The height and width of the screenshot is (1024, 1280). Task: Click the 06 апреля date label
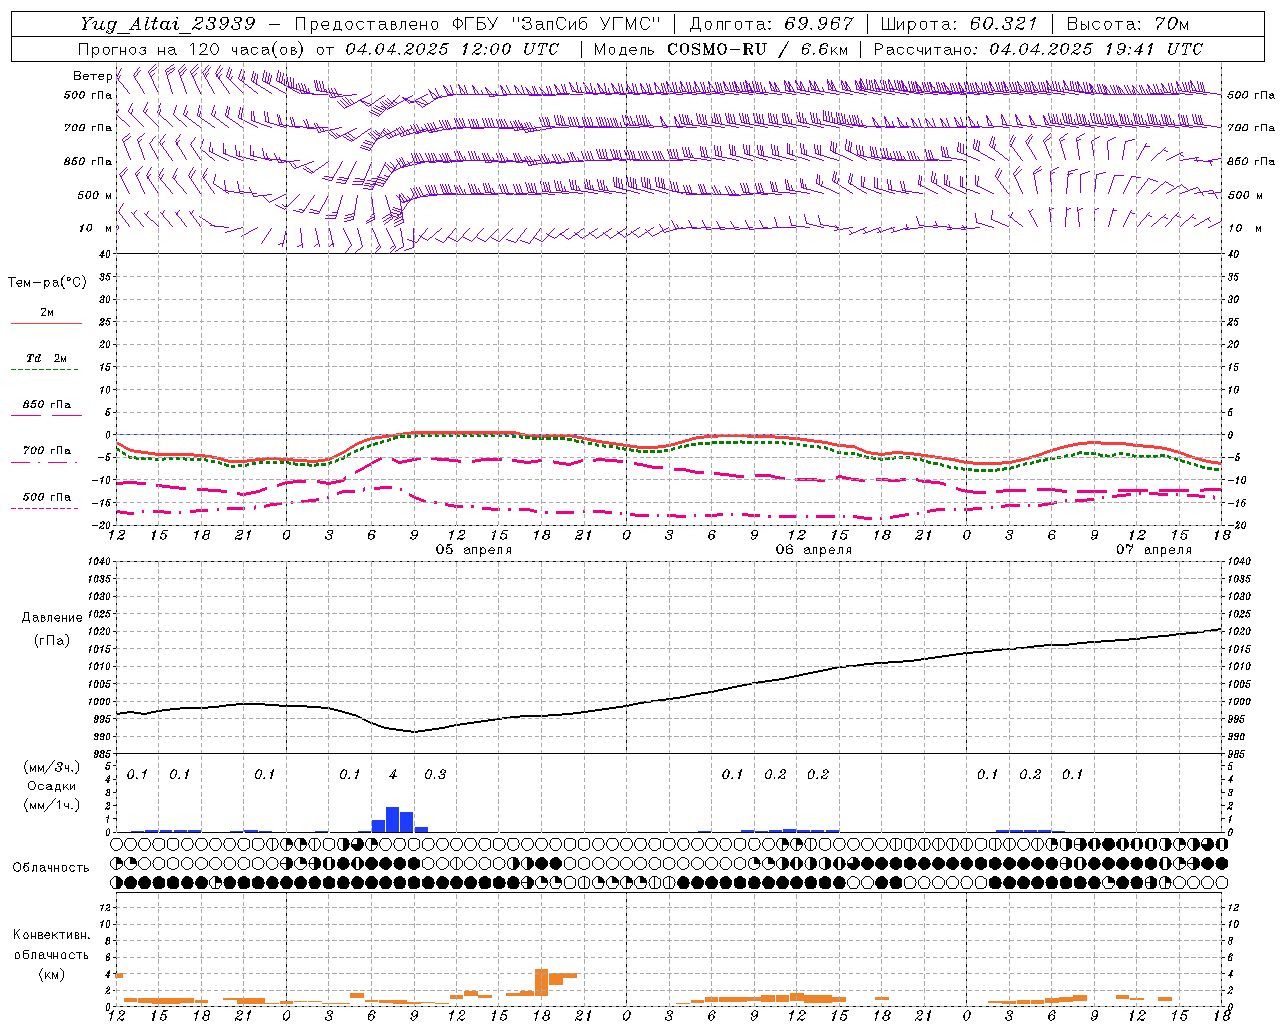click(x=814, y=550)
